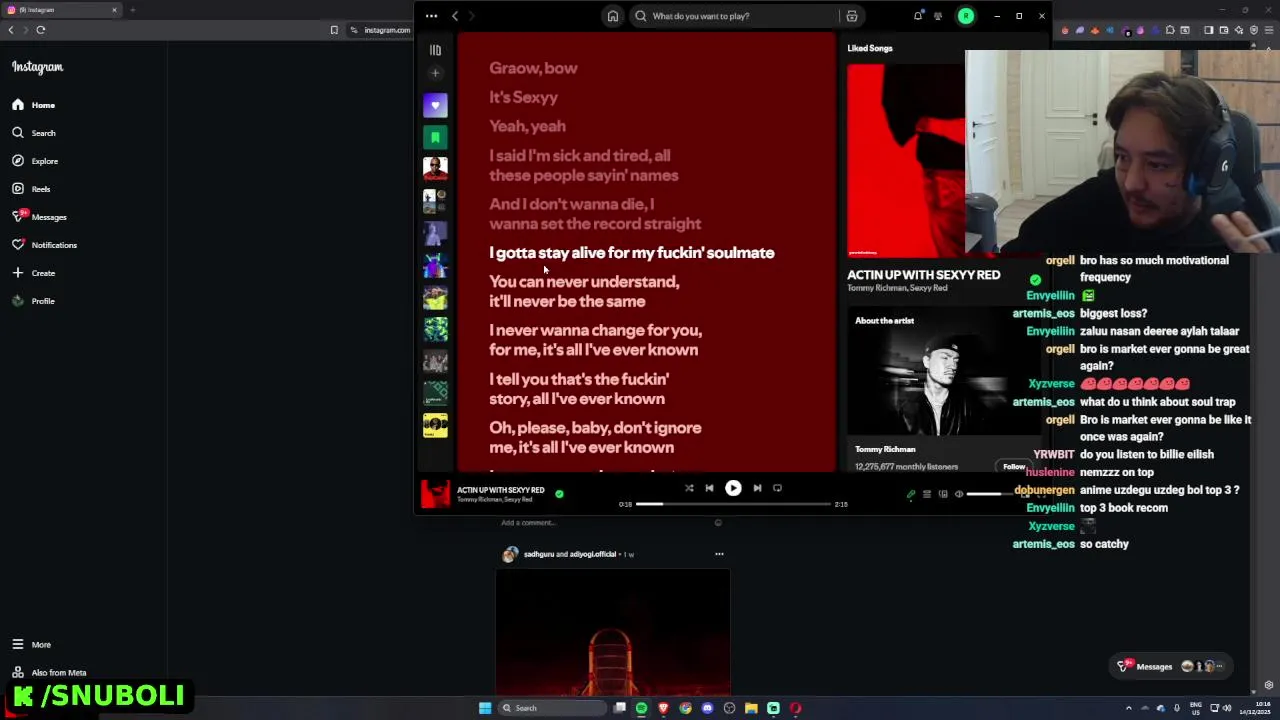
Task: Click the Instagram logo
Action: pyautogui.click(x=37, y=67)
